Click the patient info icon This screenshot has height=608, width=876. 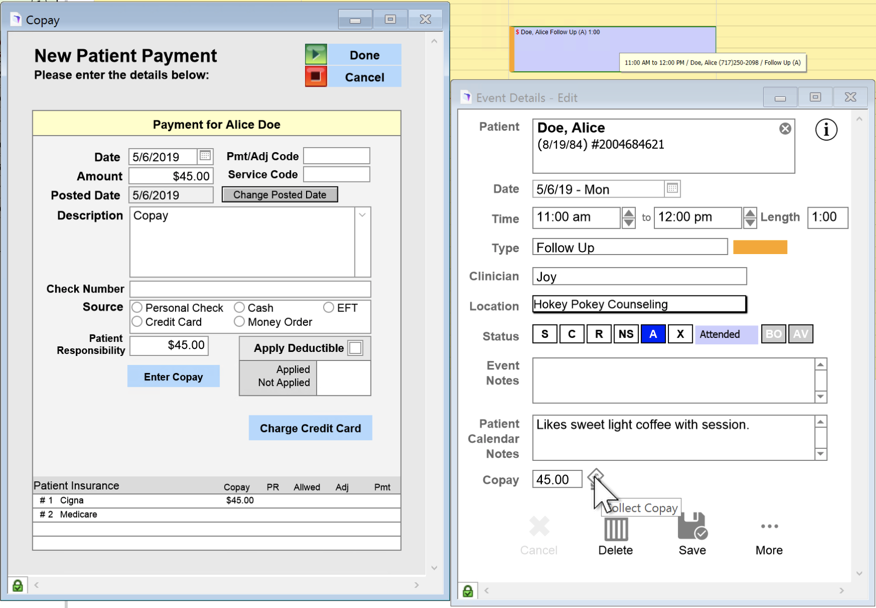tap(826, 130)
